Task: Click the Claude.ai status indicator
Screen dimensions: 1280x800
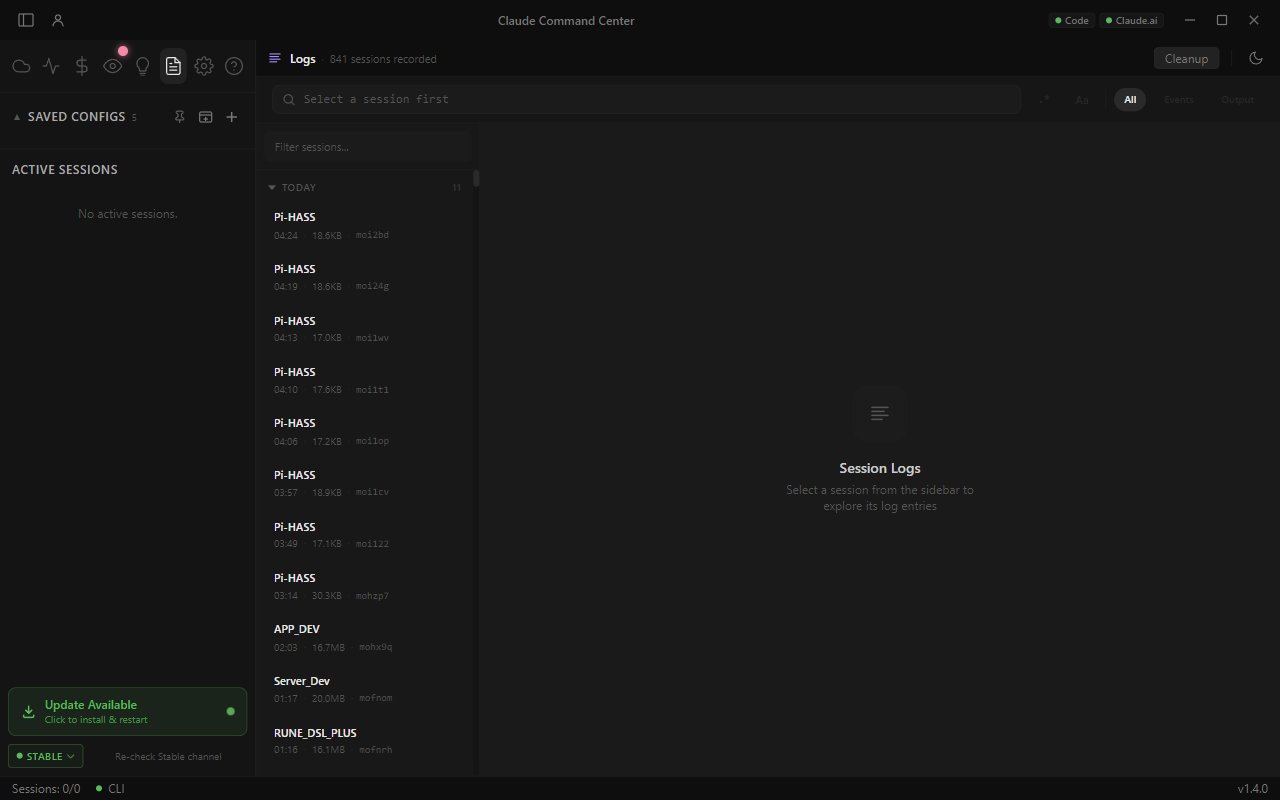Action: (x=1132, y=20)
